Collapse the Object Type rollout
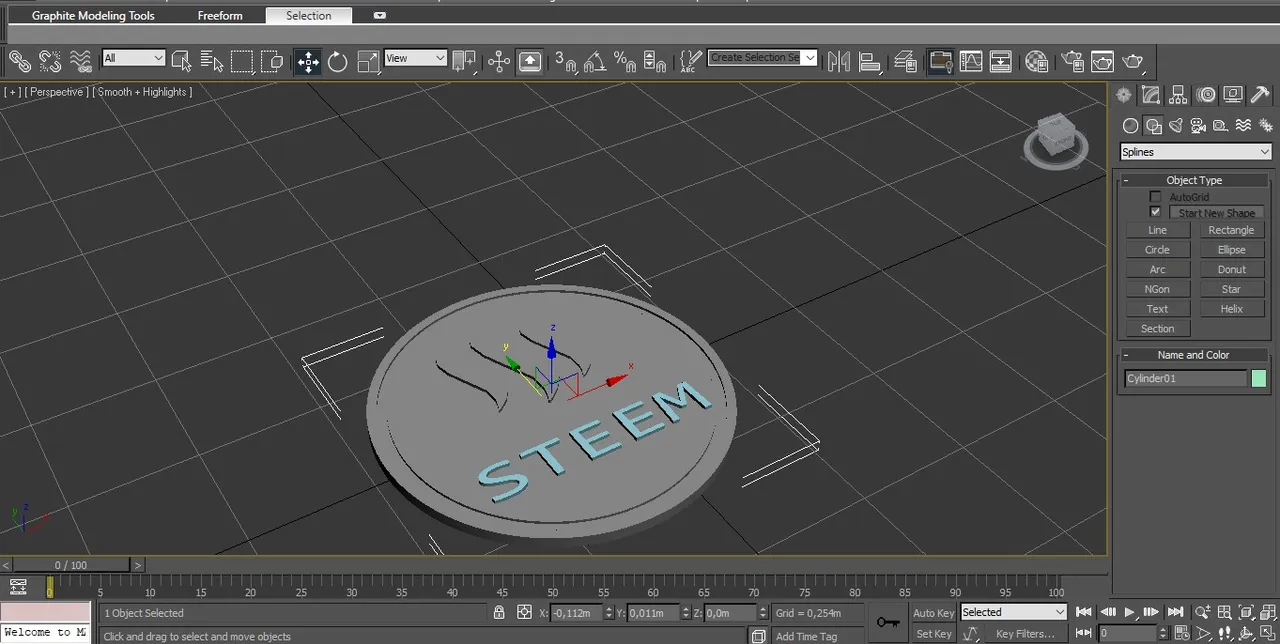 [x=1194, y=180]
